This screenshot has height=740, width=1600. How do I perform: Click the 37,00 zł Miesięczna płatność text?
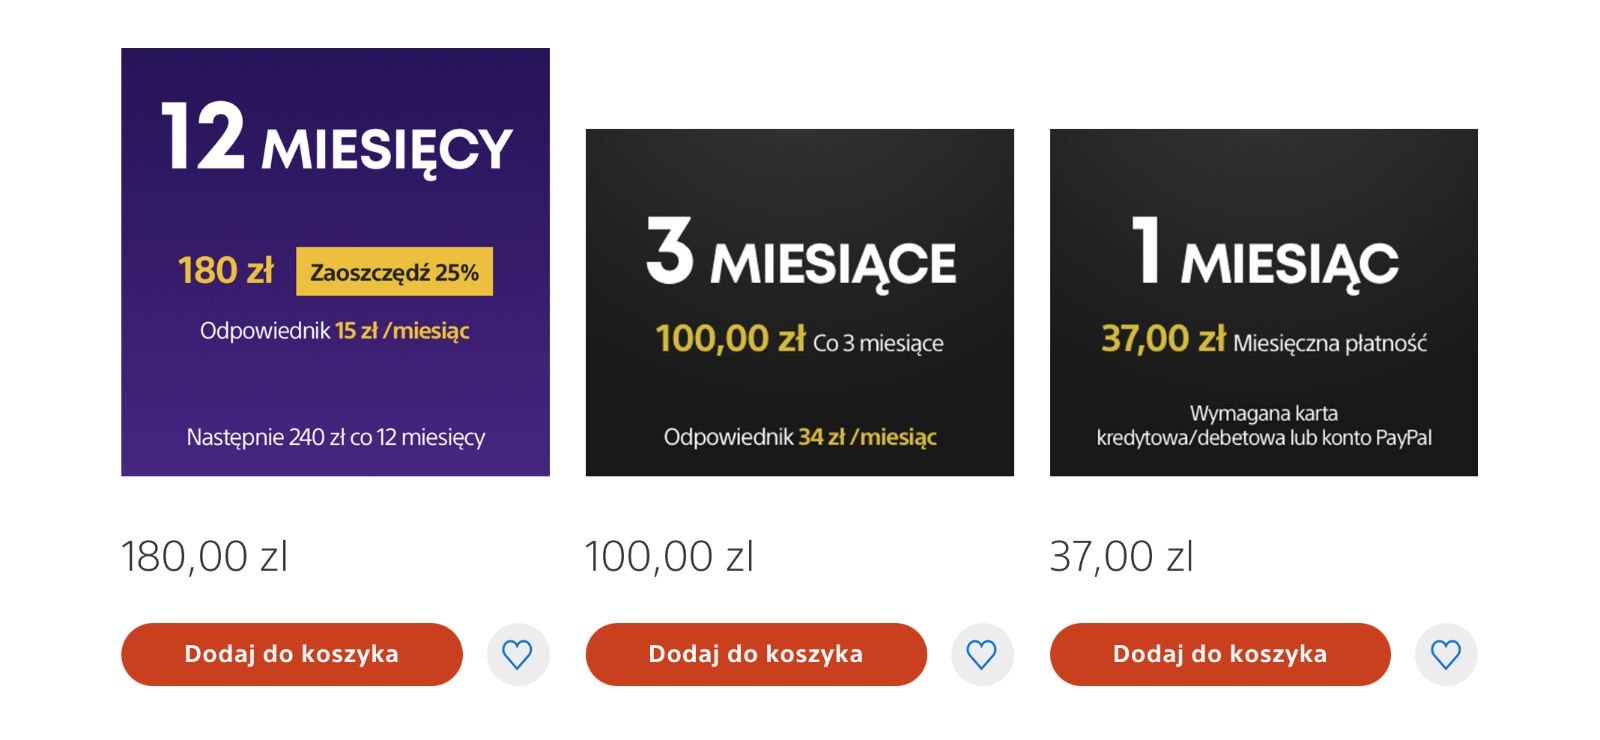pyautogui.click(x=1264, y=340)
